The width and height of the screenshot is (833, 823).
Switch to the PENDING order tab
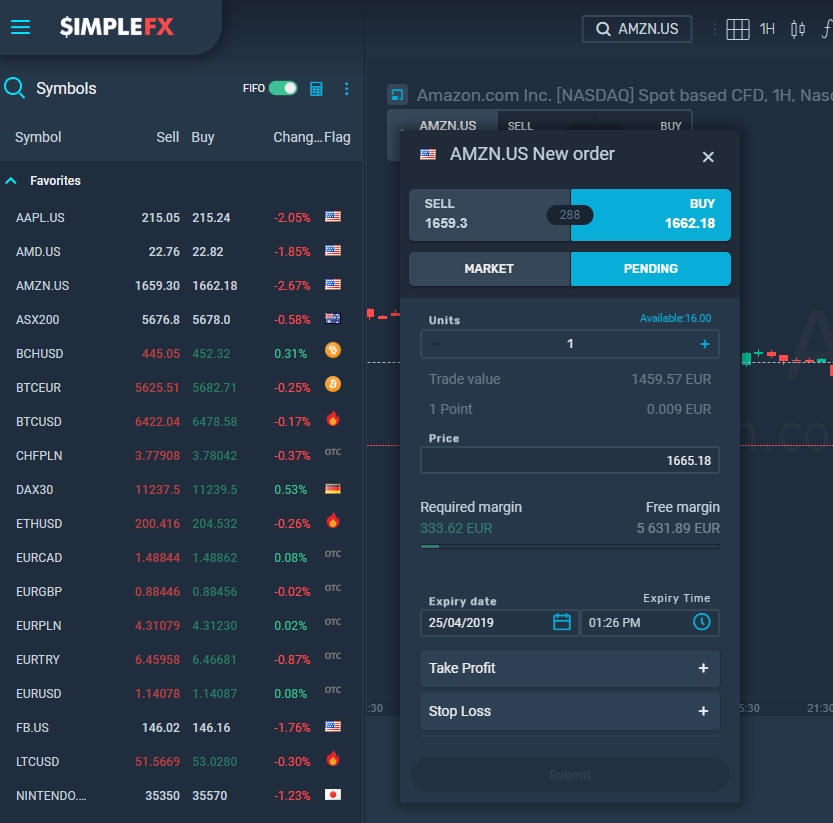[x=650, y=269]
